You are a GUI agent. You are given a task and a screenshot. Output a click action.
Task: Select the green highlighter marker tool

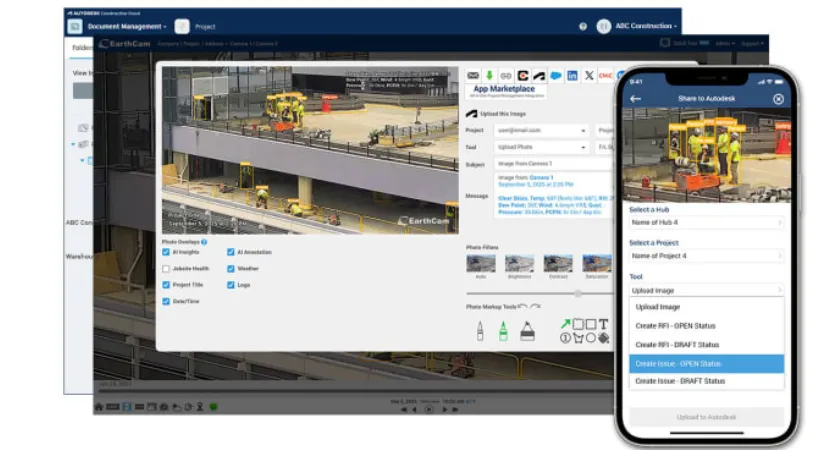pyautogui.click(x=503, y=331)
